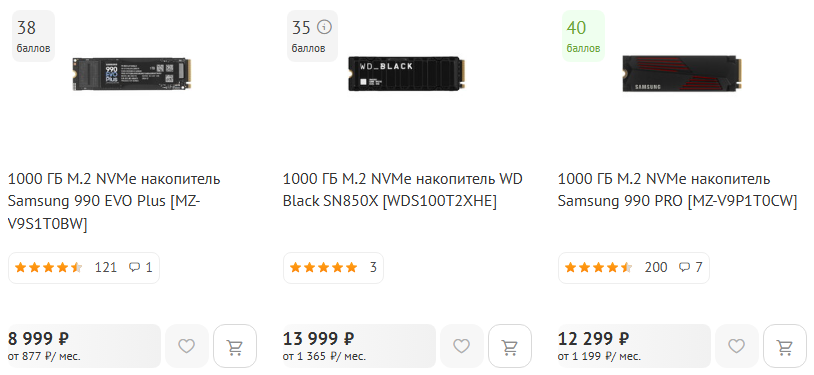The height and width of the screenshot is (375, 814).
Task: Click the 12 299 ₽ price block
Action: click(x=634, y=346)
